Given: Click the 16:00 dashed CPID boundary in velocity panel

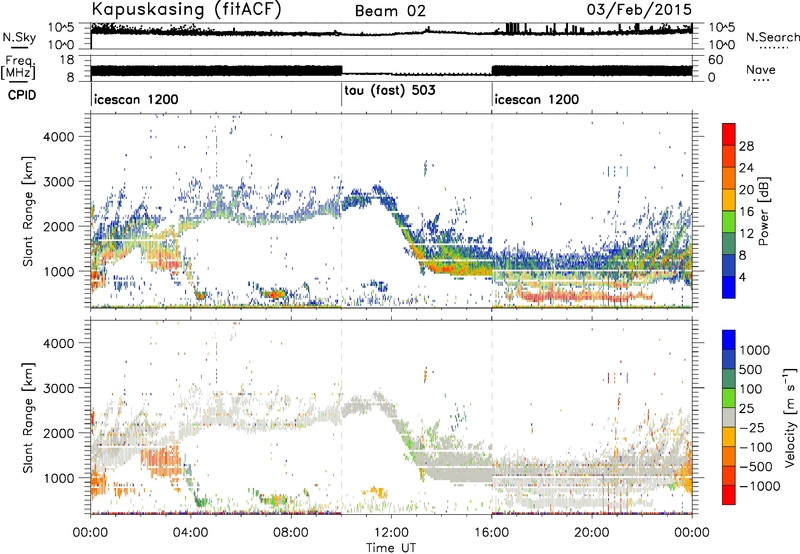Looking at the screenshot, I should [x=492, y=418].
